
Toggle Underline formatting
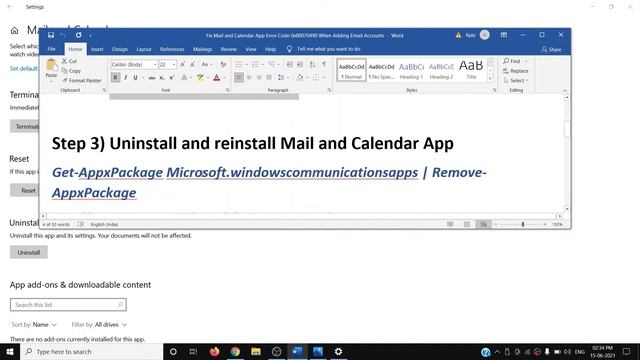point(135,78)
